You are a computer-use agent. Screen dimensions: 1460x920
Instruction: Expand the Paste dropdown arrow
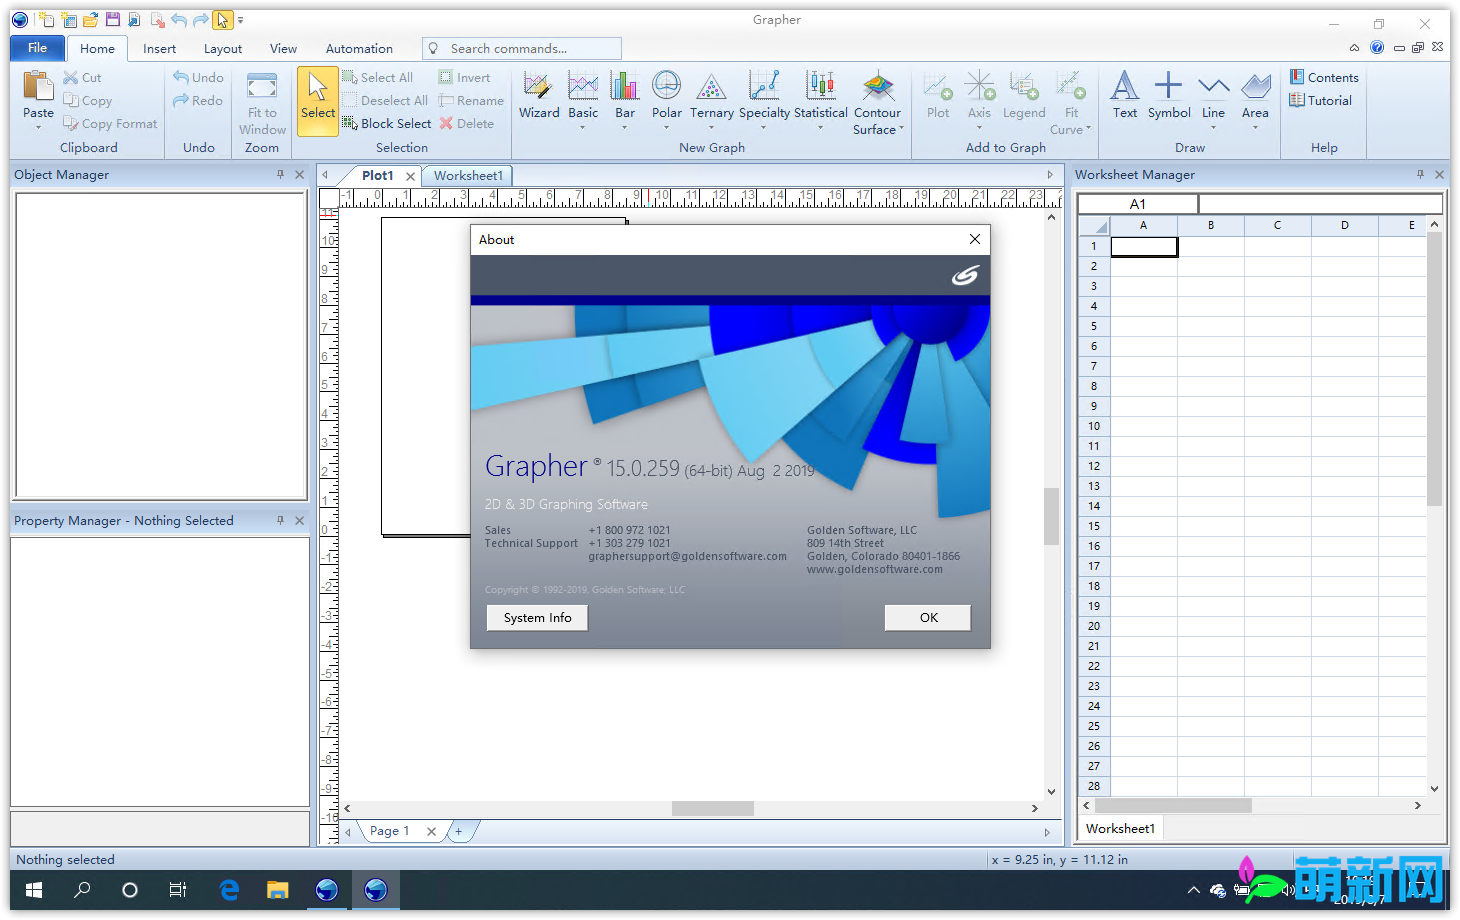38,127
